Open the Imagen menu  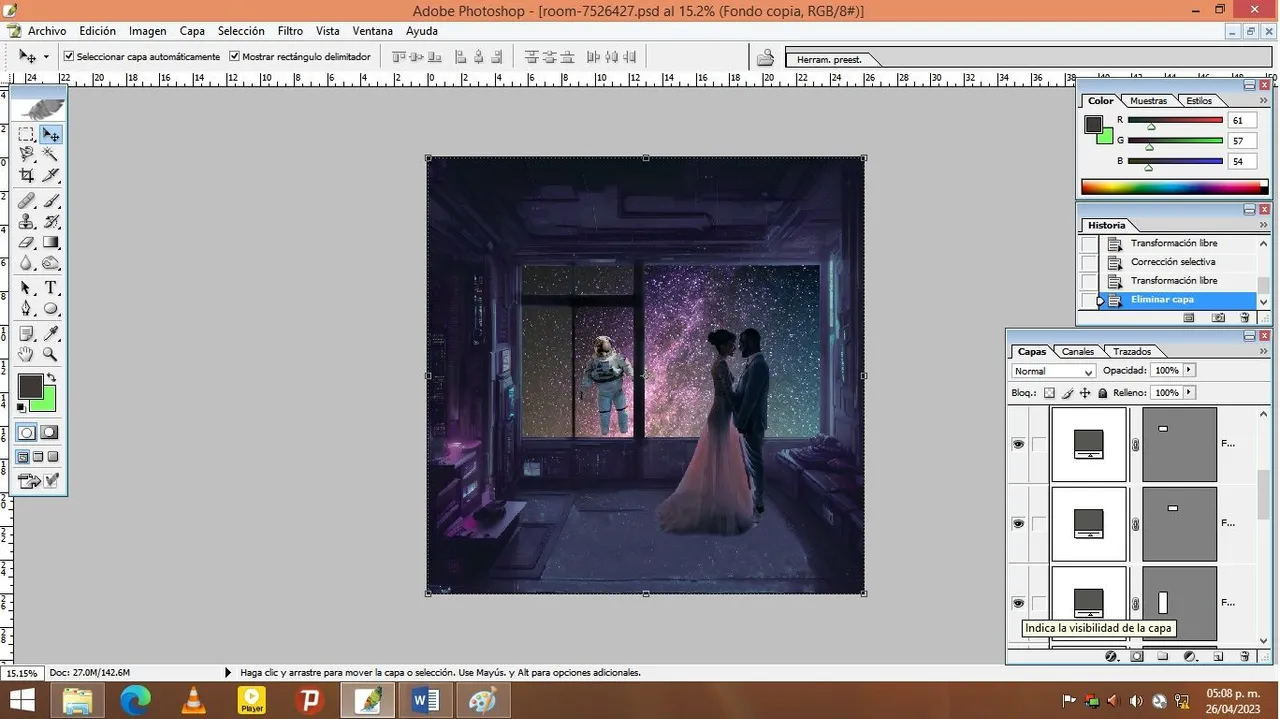[x=147, y=31]
